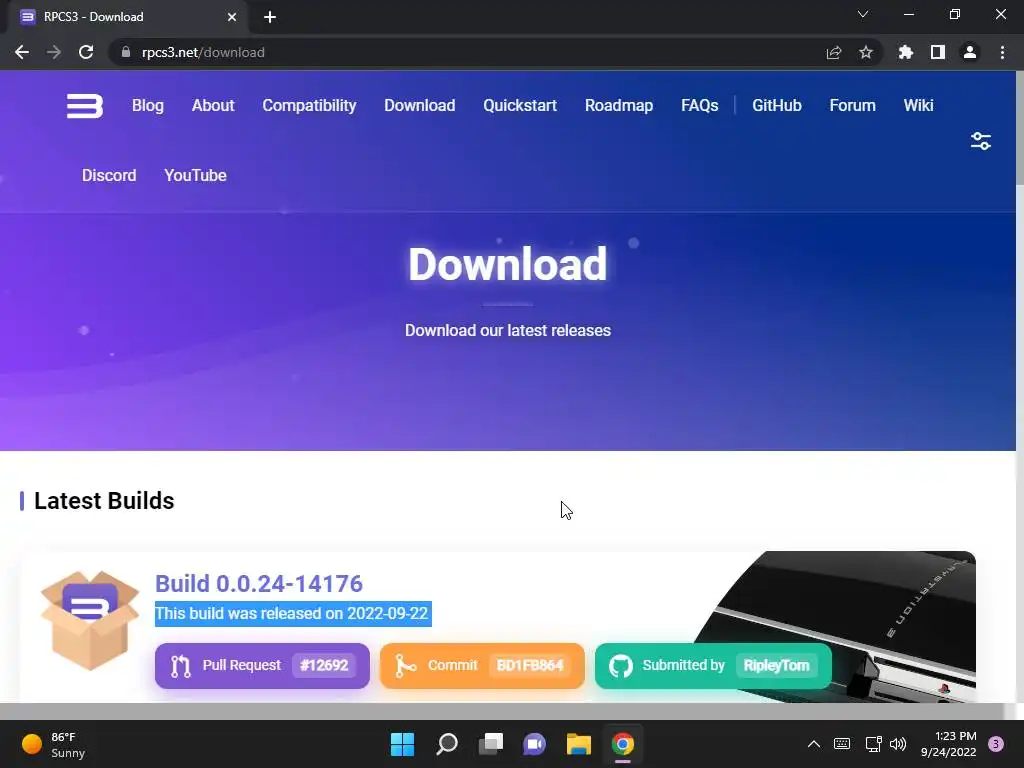This screenshot has width=1024, height=768.
Task: Open notification center badge
Action: click(996, 744)
